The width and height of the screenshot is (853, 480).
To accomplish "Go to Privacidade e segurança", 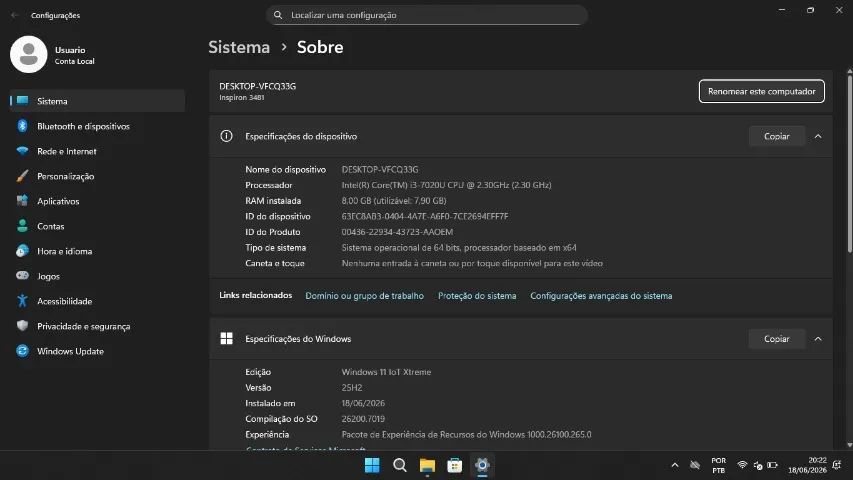I will 97,327.
